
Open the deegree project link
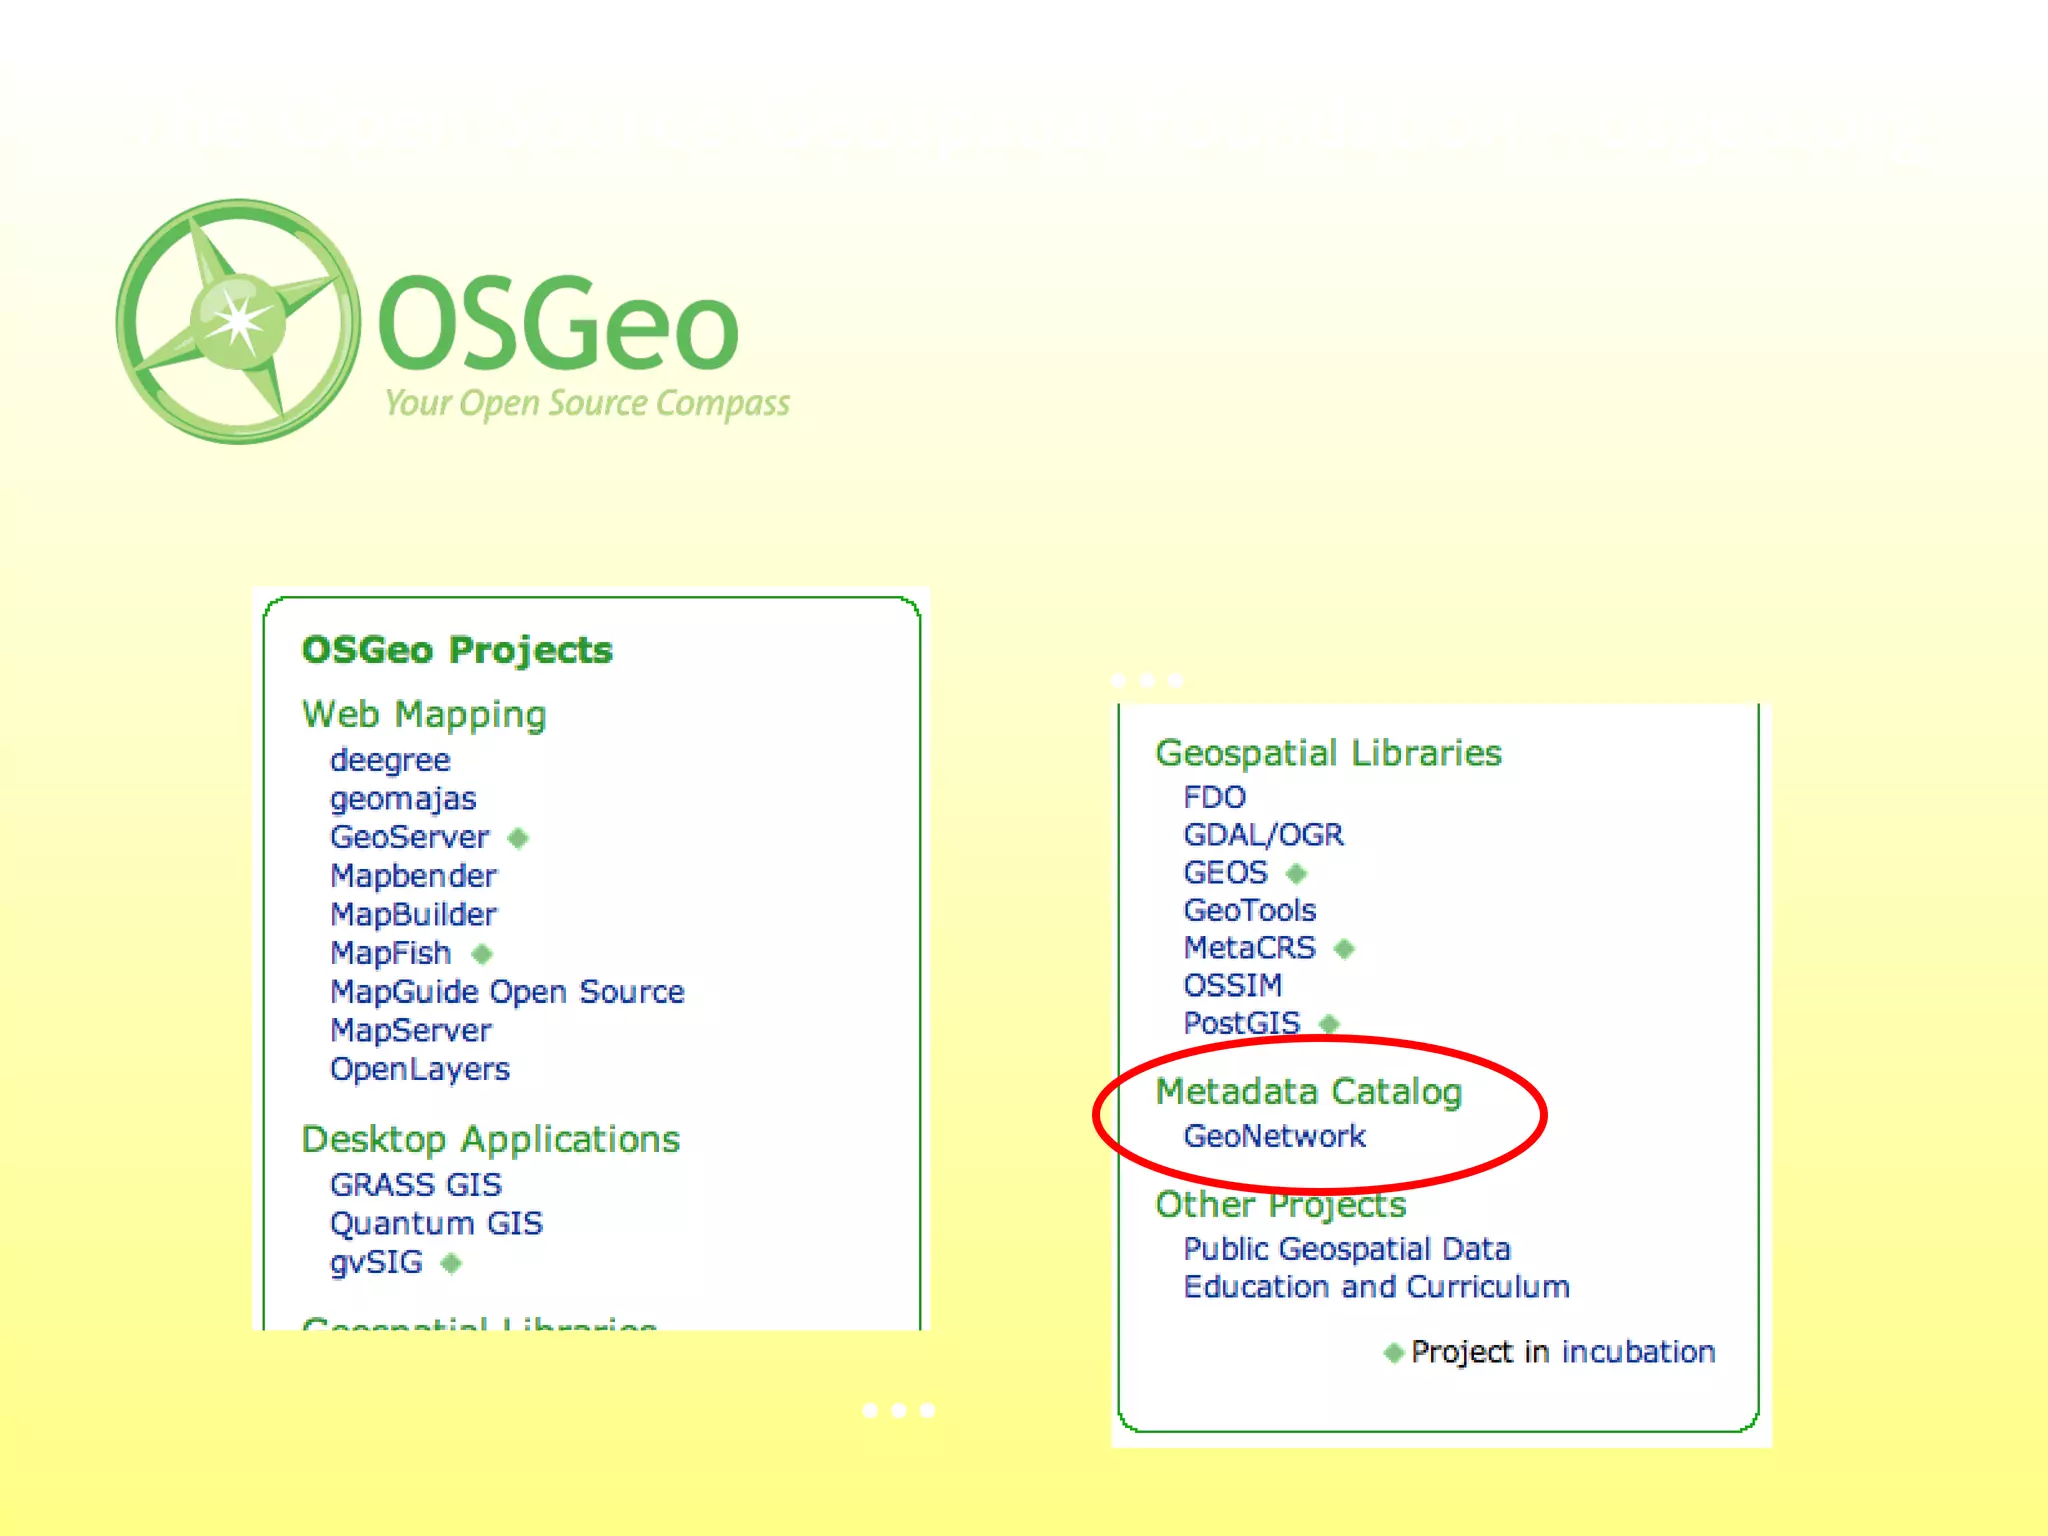[x=390, y=760]
